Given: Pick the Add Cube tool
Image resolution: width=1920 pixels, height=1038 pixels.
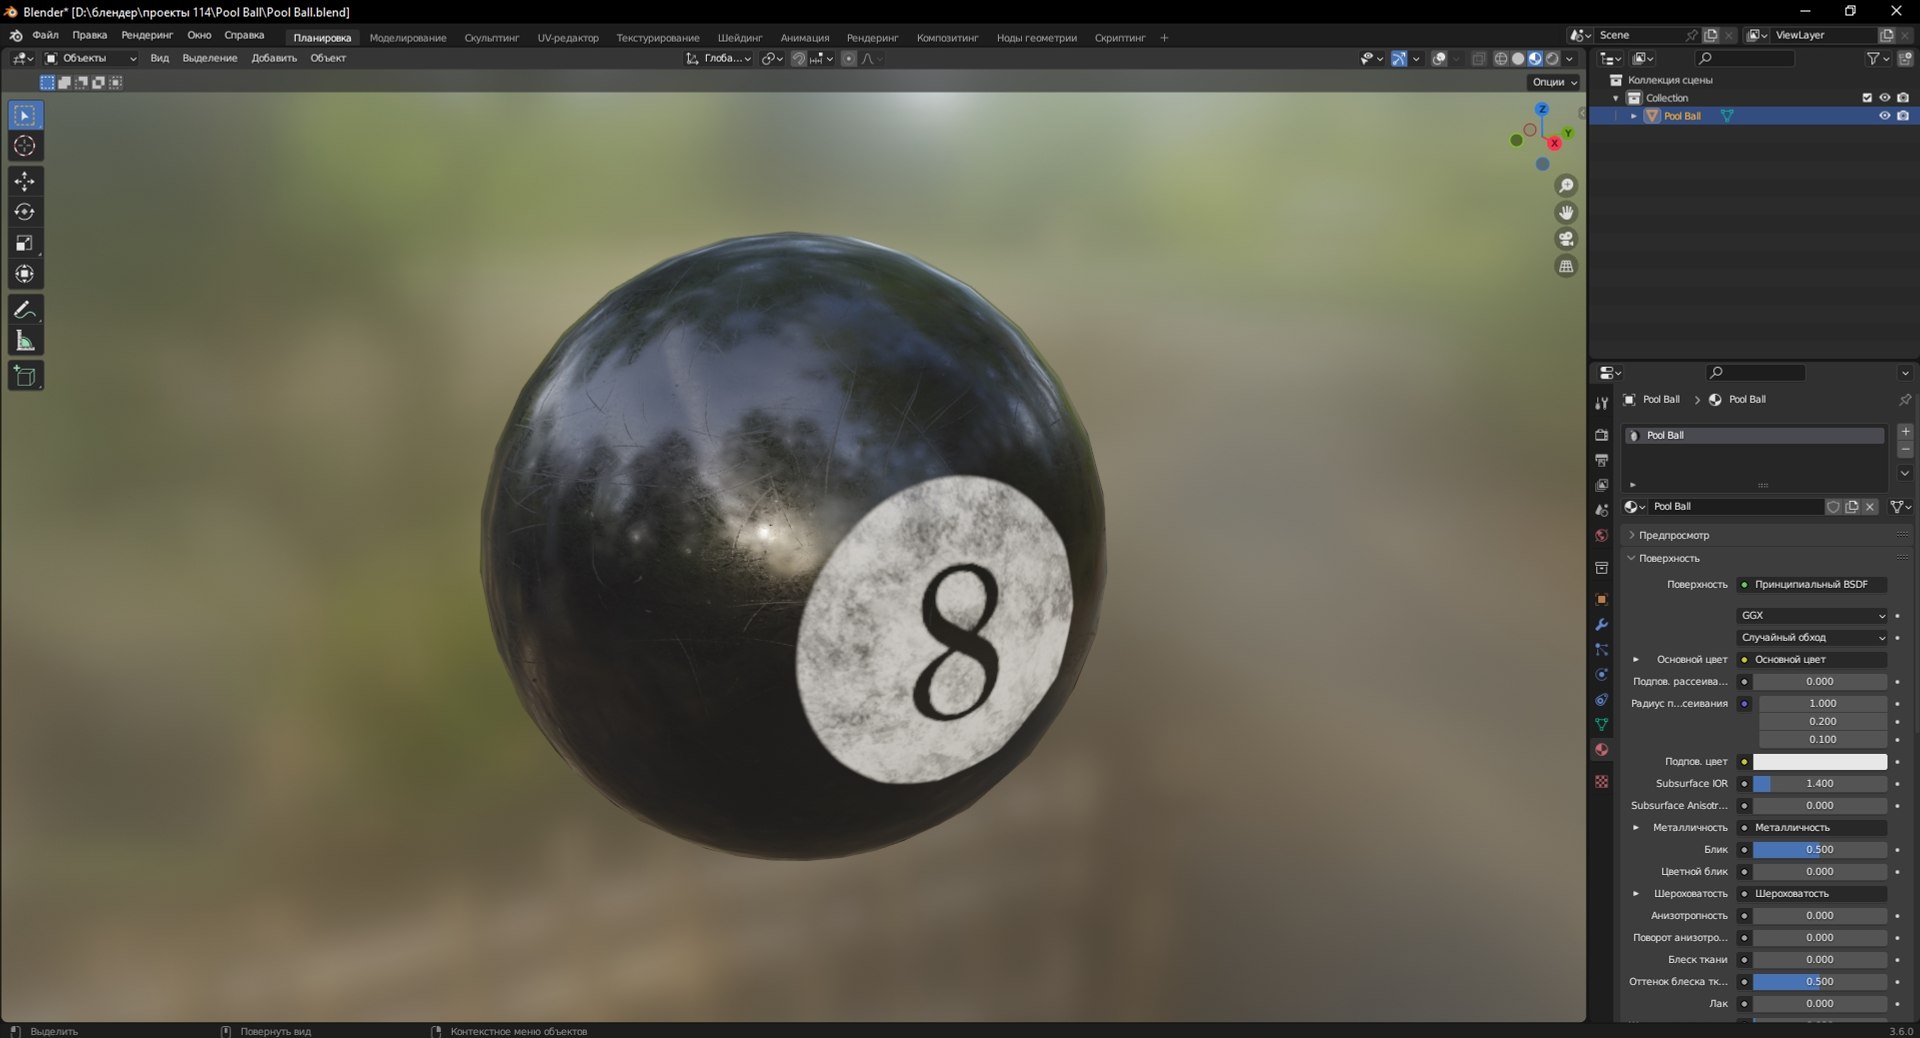Looking at the screenshot, I should coord(25,376).
